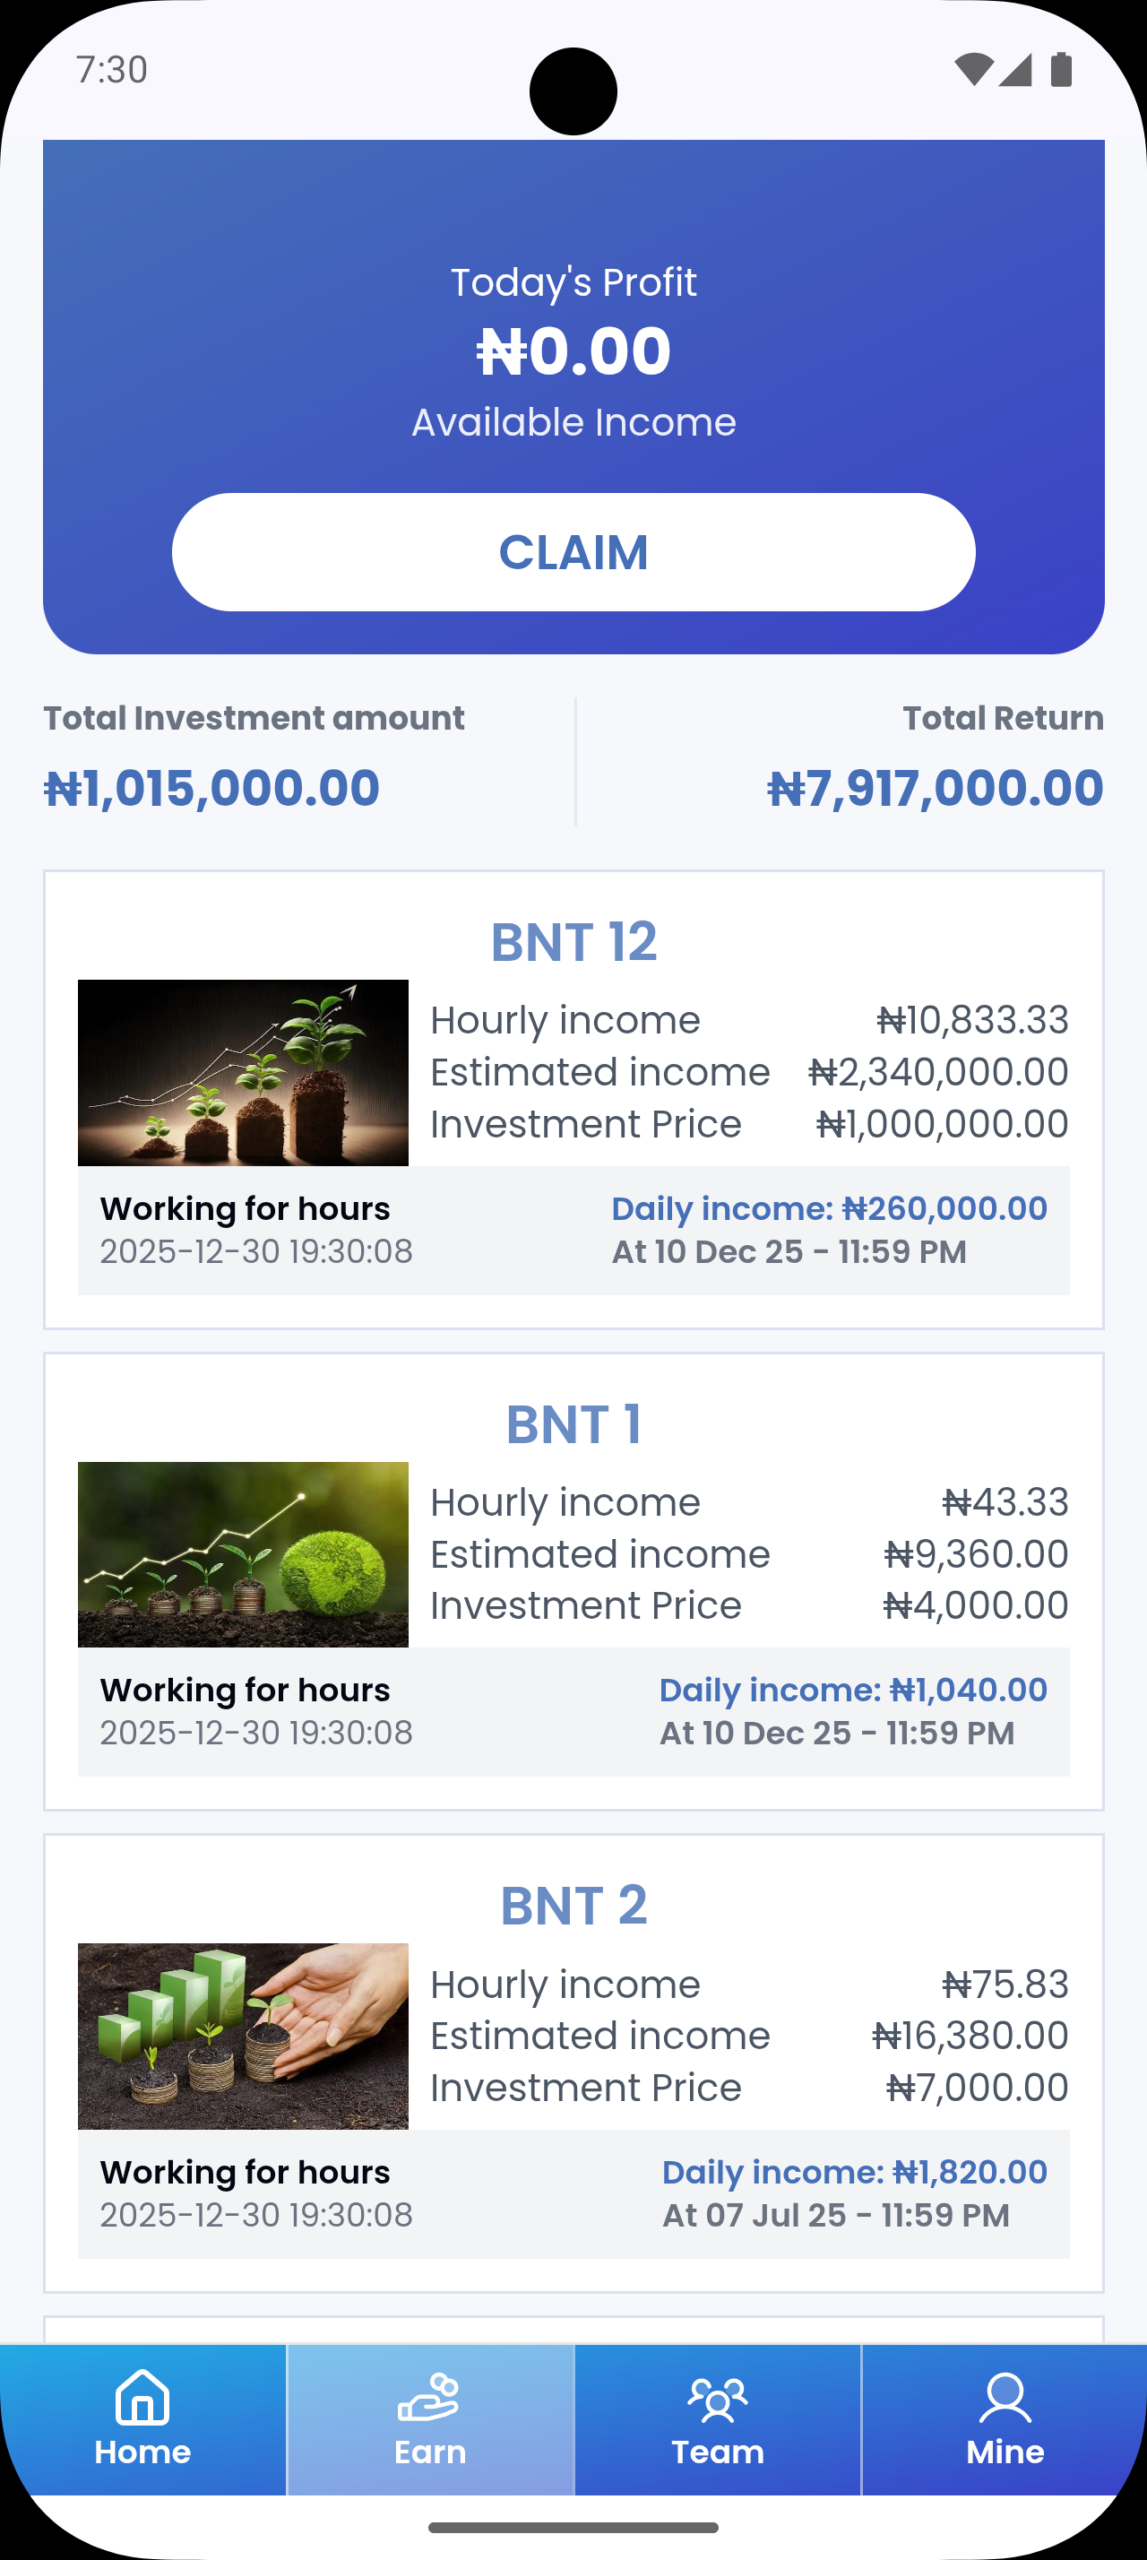Tap the Total Return amount

click(935, 788)
